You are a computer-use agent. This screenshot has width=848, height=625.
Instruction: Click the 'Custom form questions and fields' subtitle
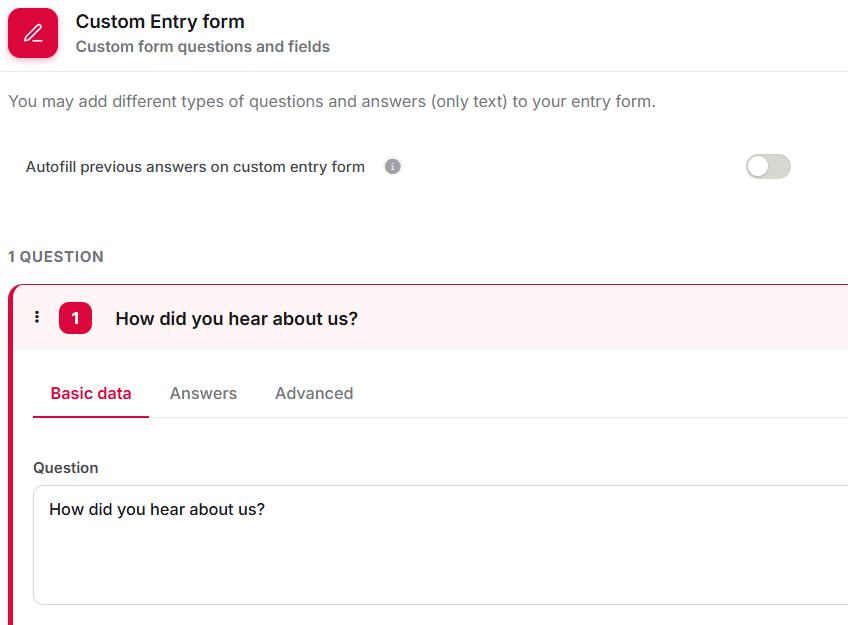coord(203,46)
